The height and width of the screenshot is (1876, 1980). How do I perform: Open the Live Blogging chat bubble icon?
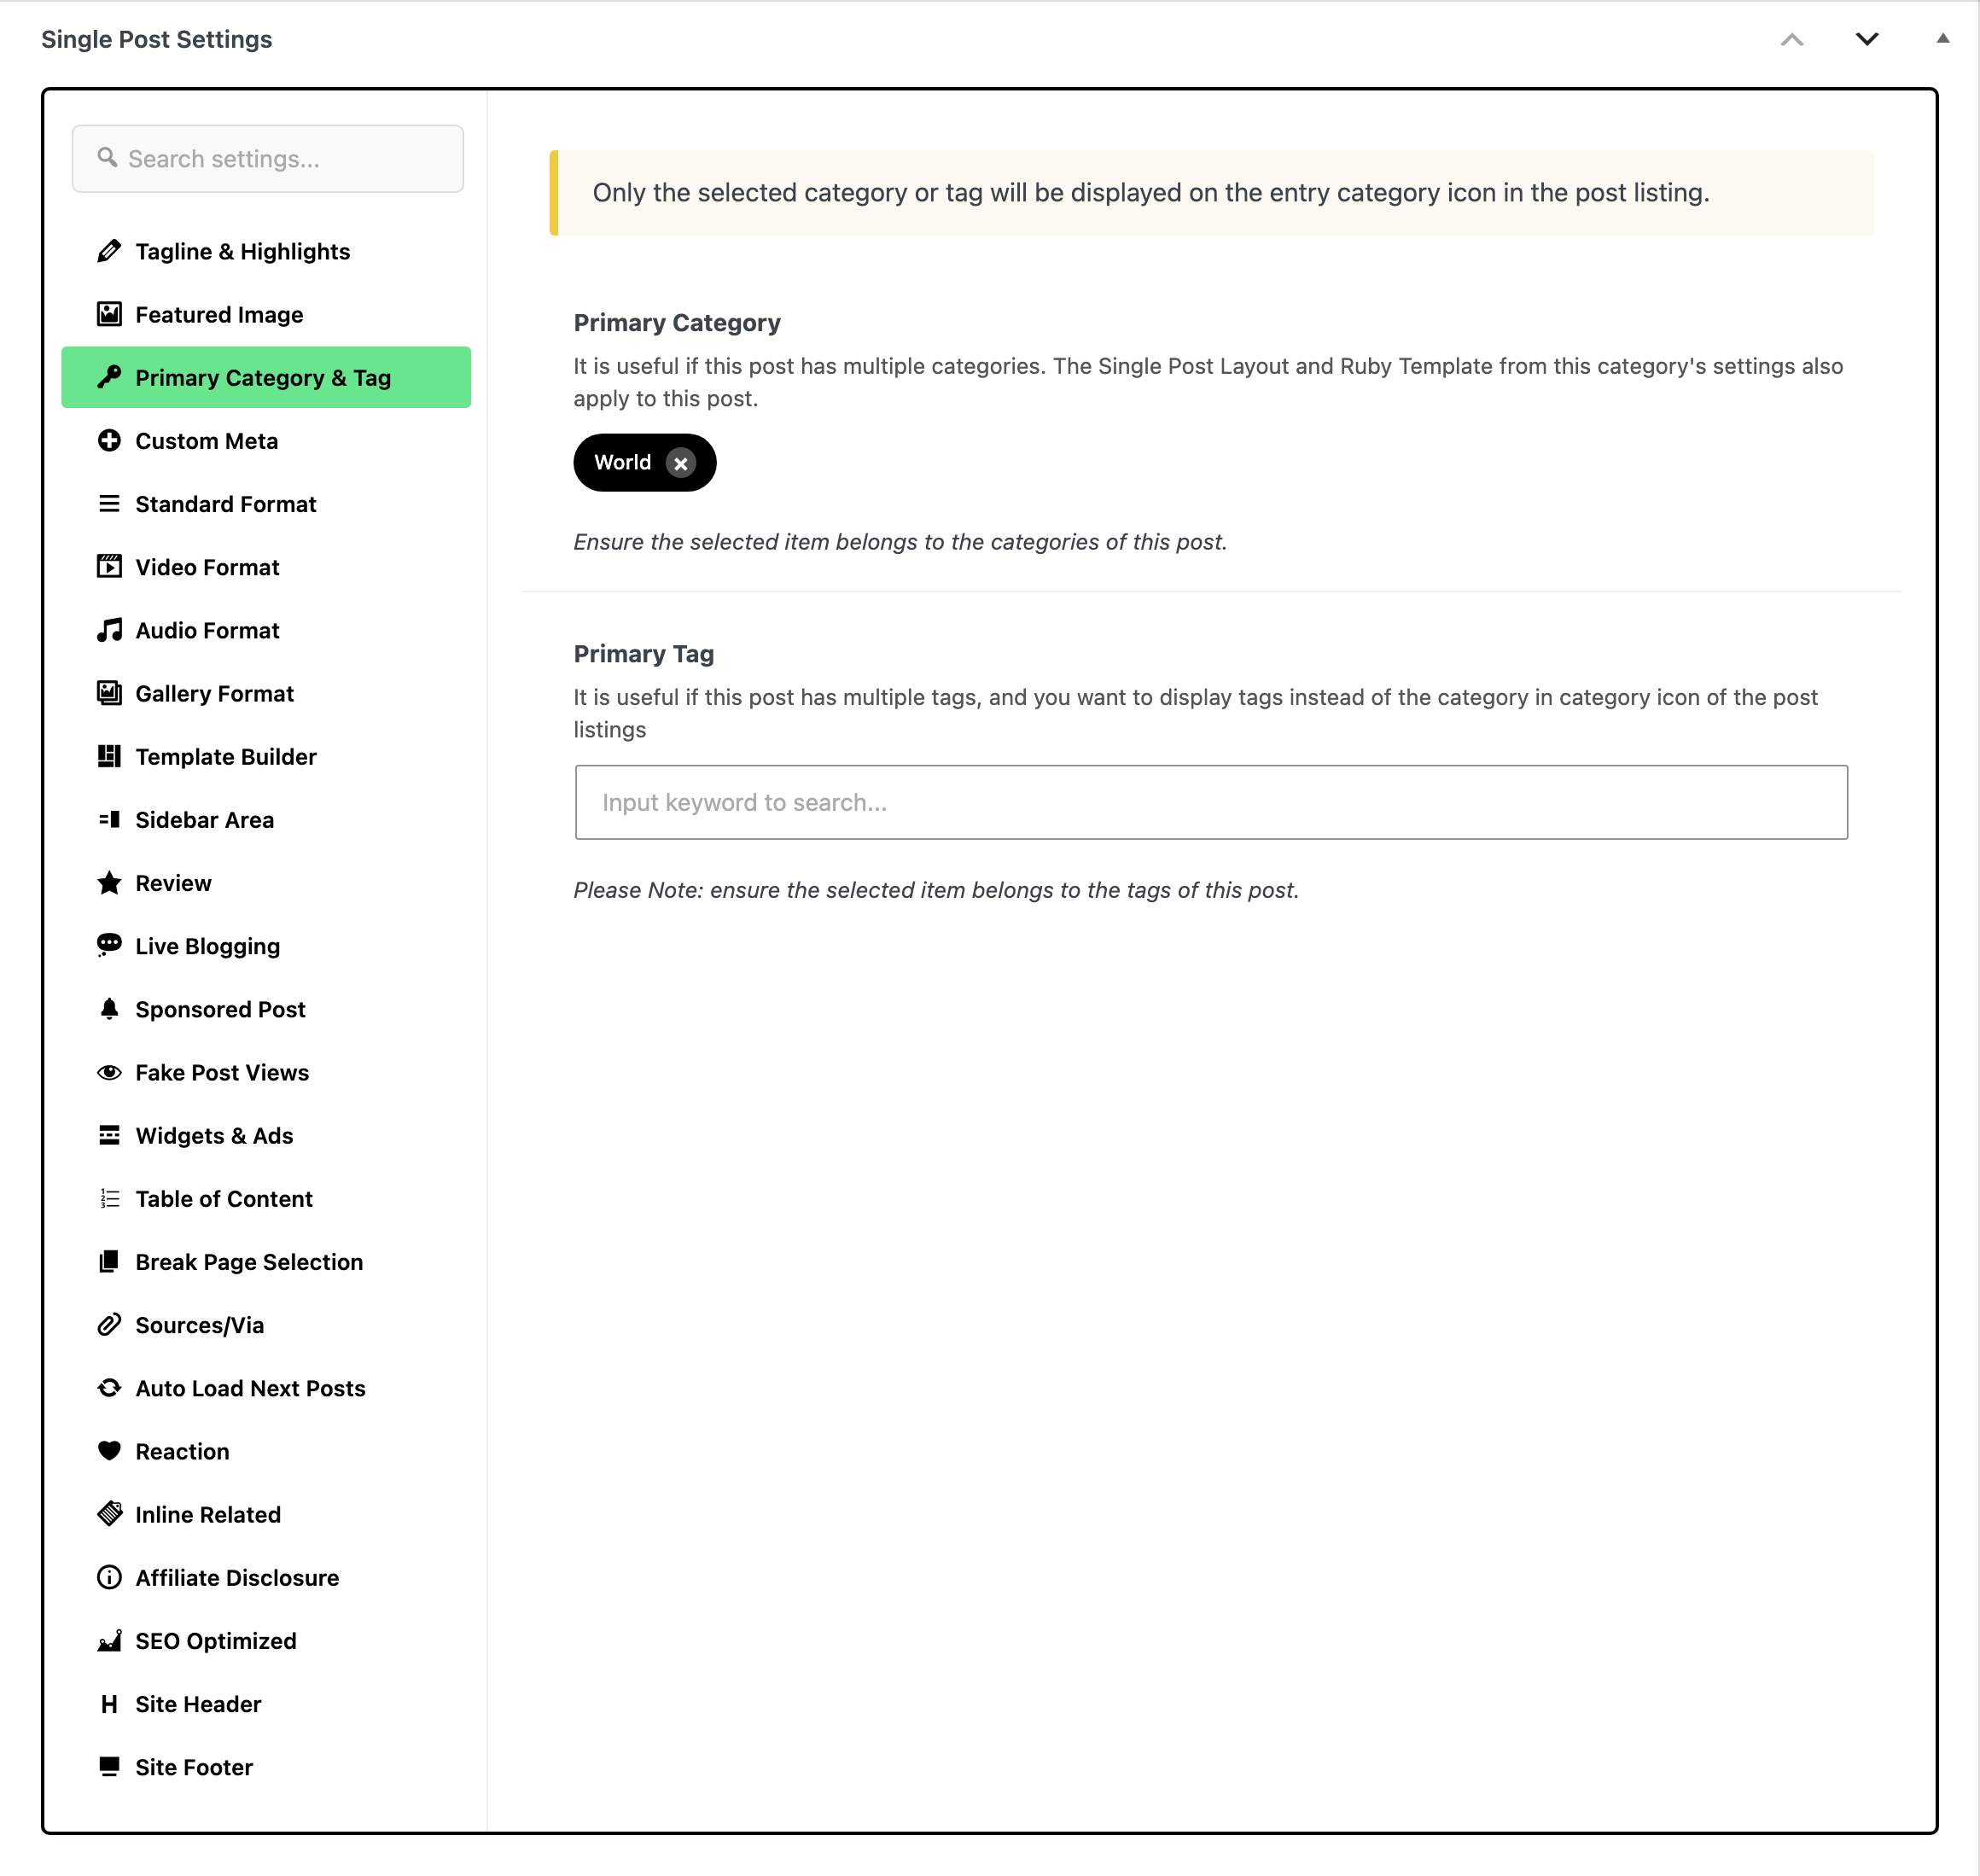109,946
